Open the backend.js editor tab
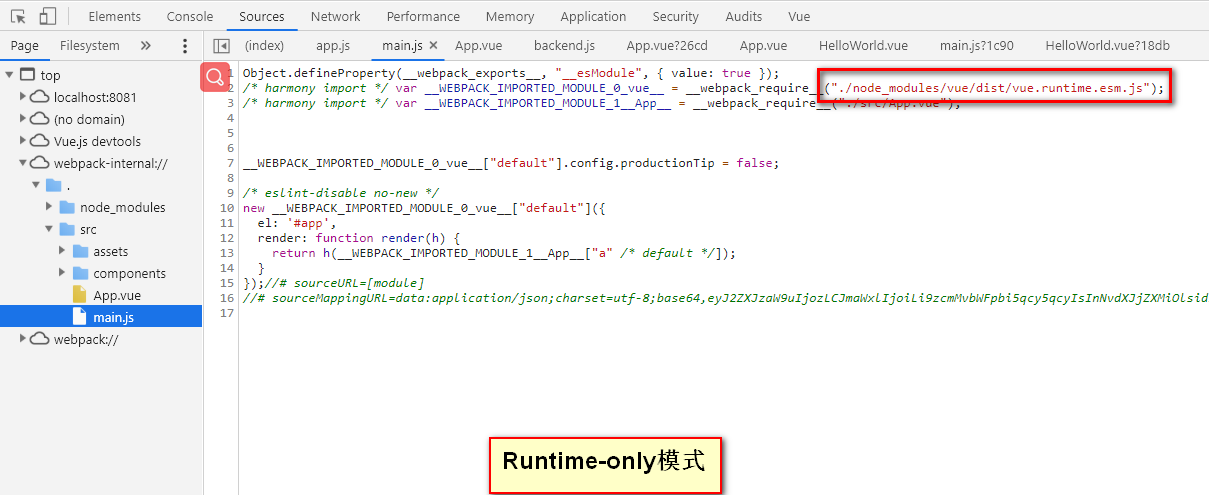The width and height of the screenshot is (1209, 495). coord(565,46)
